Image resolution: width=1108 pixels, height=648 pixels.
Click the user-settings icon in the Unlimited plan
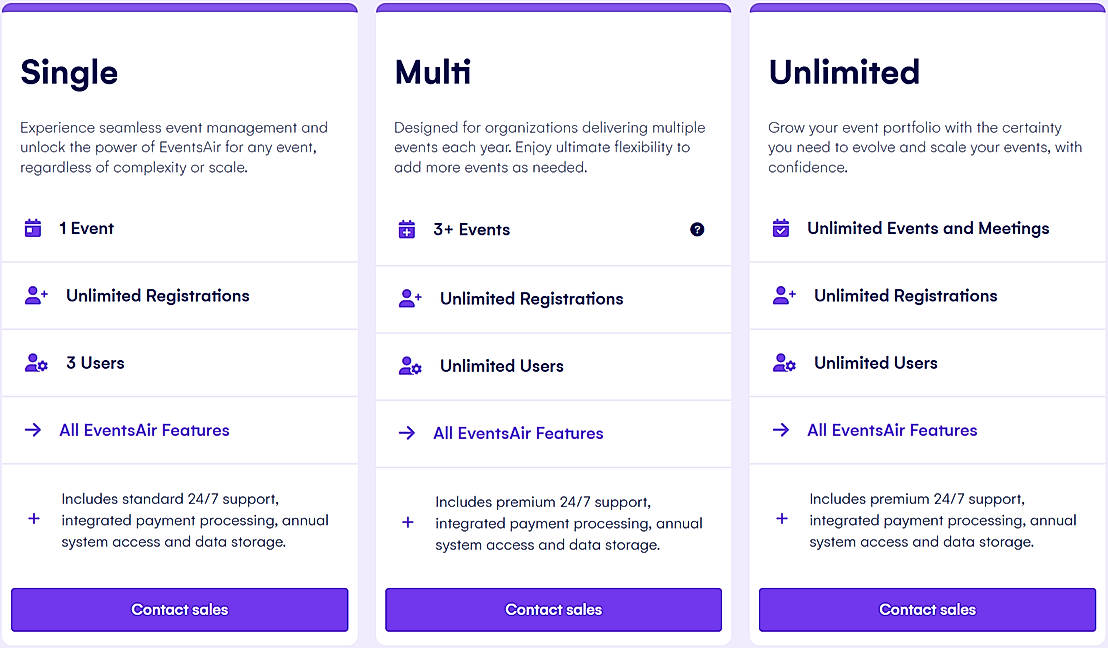click(784, 363)
